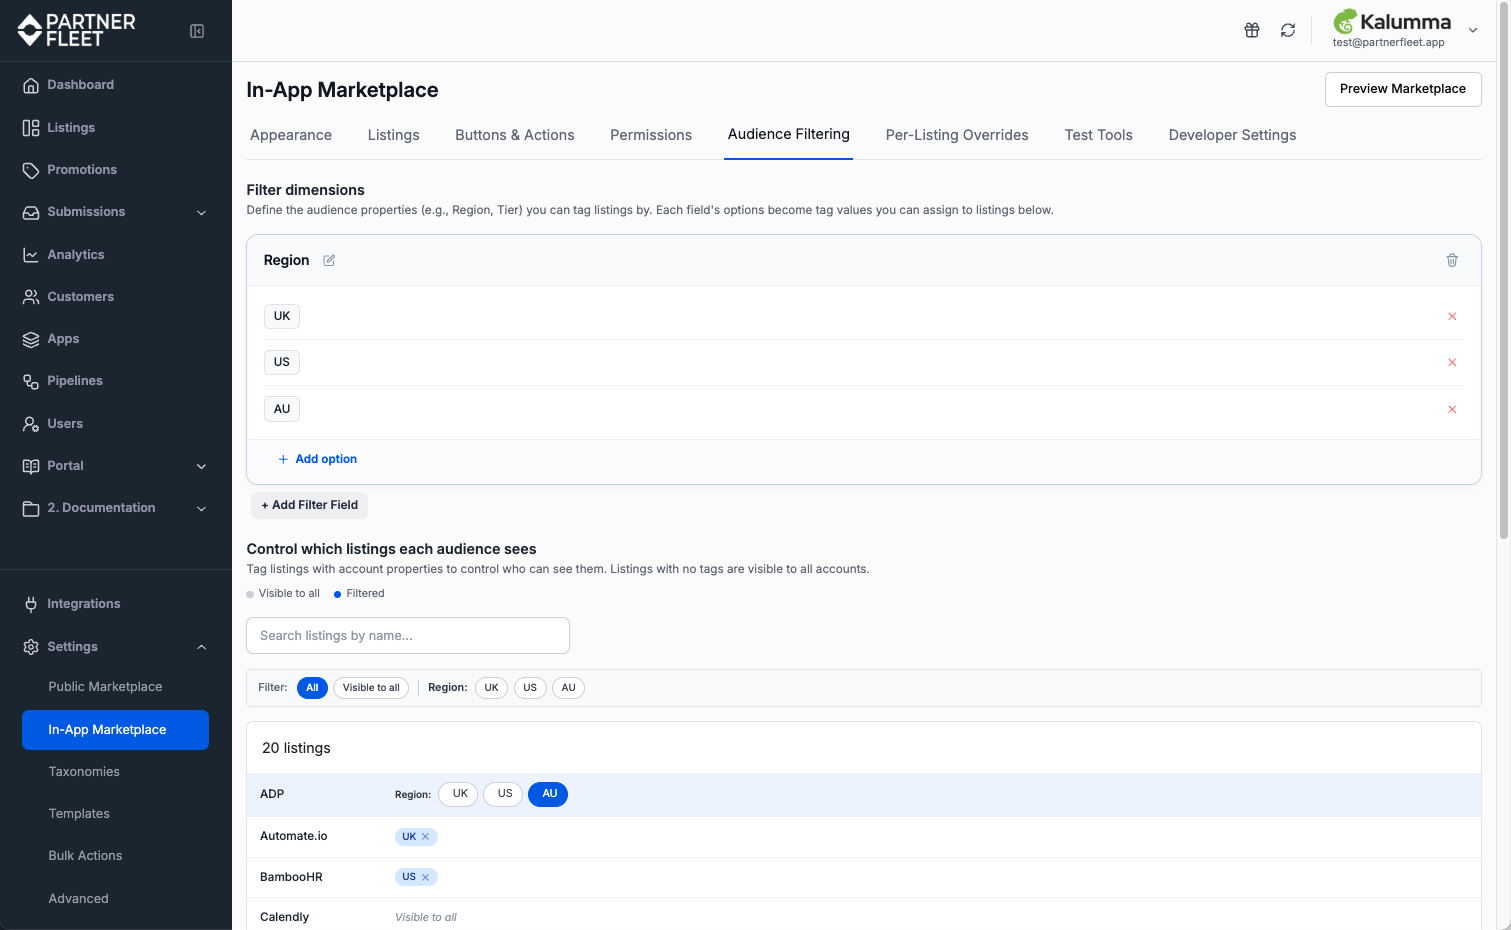Open Apps layers icon in sidebar
Viewport: 1511px width, 930px height.
tap(31, 339)
